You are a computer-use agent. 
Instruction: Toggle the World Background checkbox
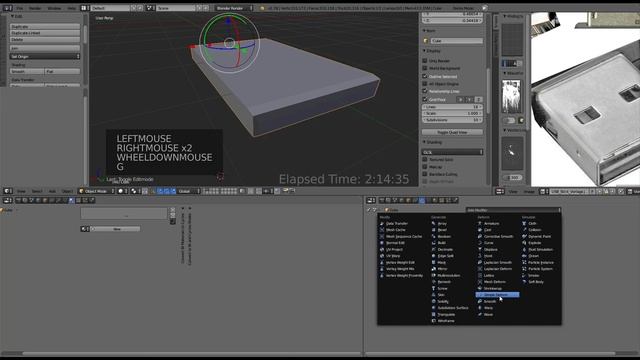point(425,68)
